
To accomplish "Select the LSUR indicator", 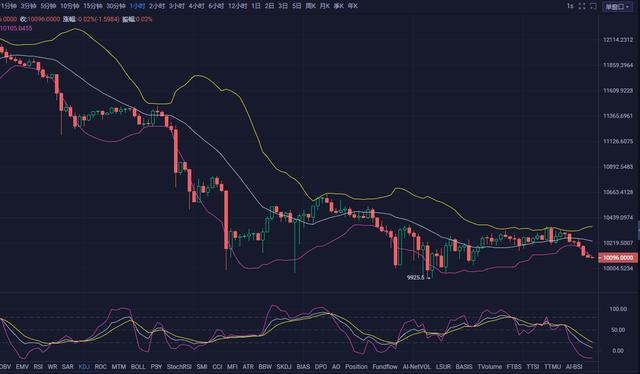I will coord(443,367).
